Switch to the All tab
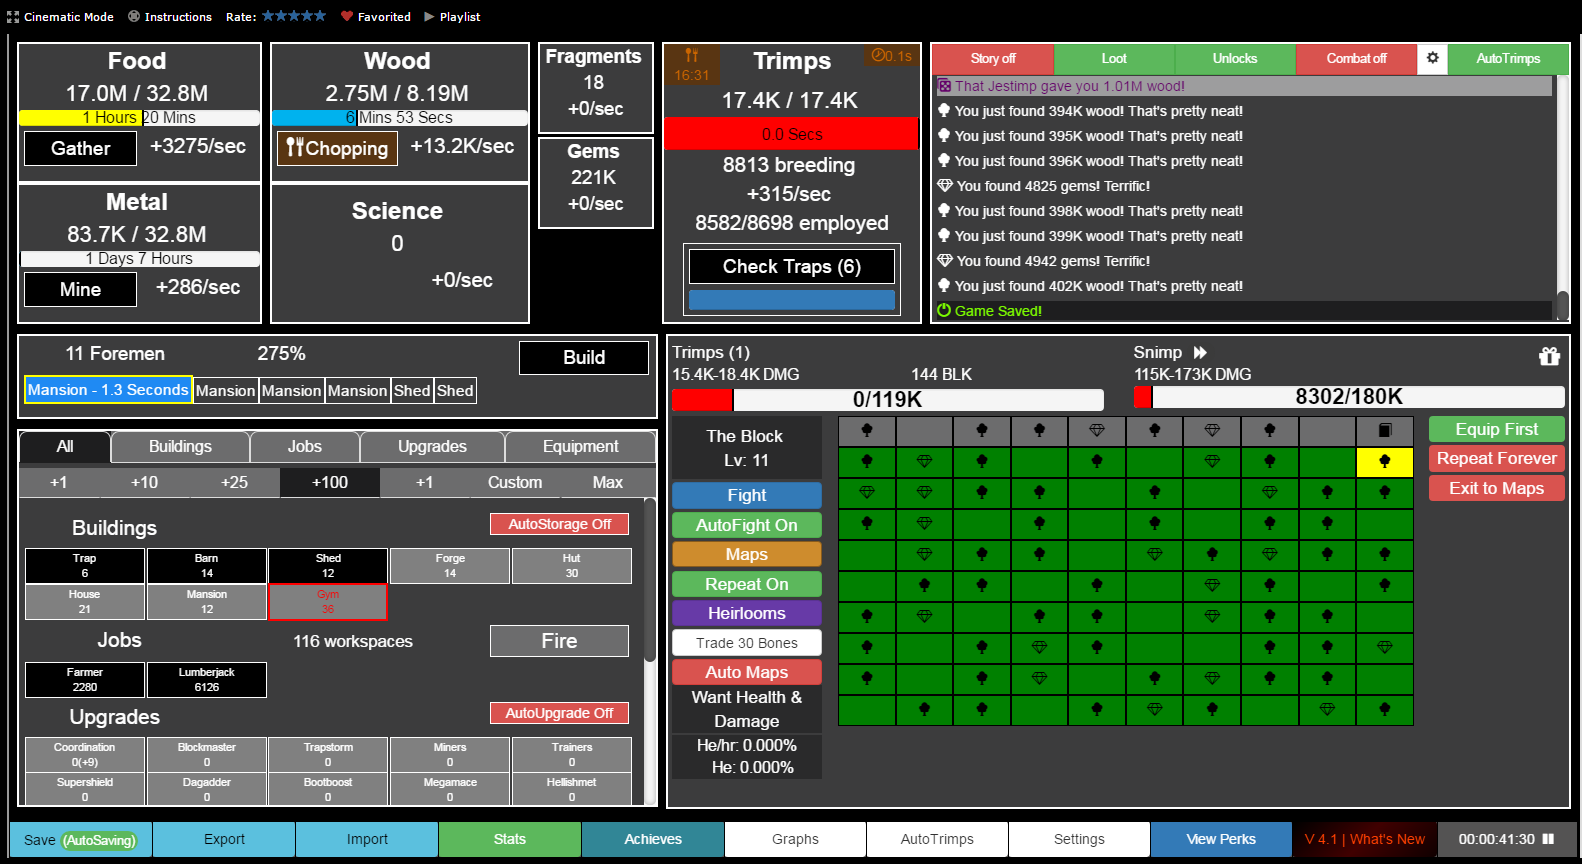1582x864 pixels. point(65,446)
